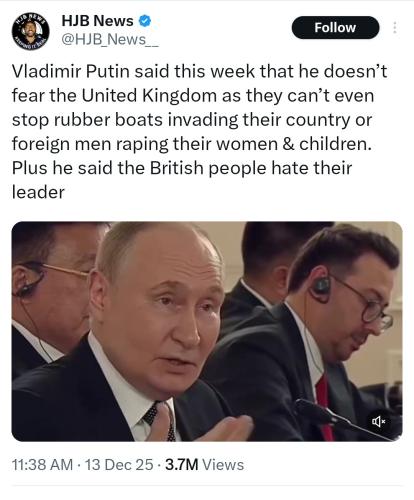Image resolution: width=414 pixels, height=500 pixels.
Task: Open the 11:38 AM timestamp link
Action: [x=42, y=465]
